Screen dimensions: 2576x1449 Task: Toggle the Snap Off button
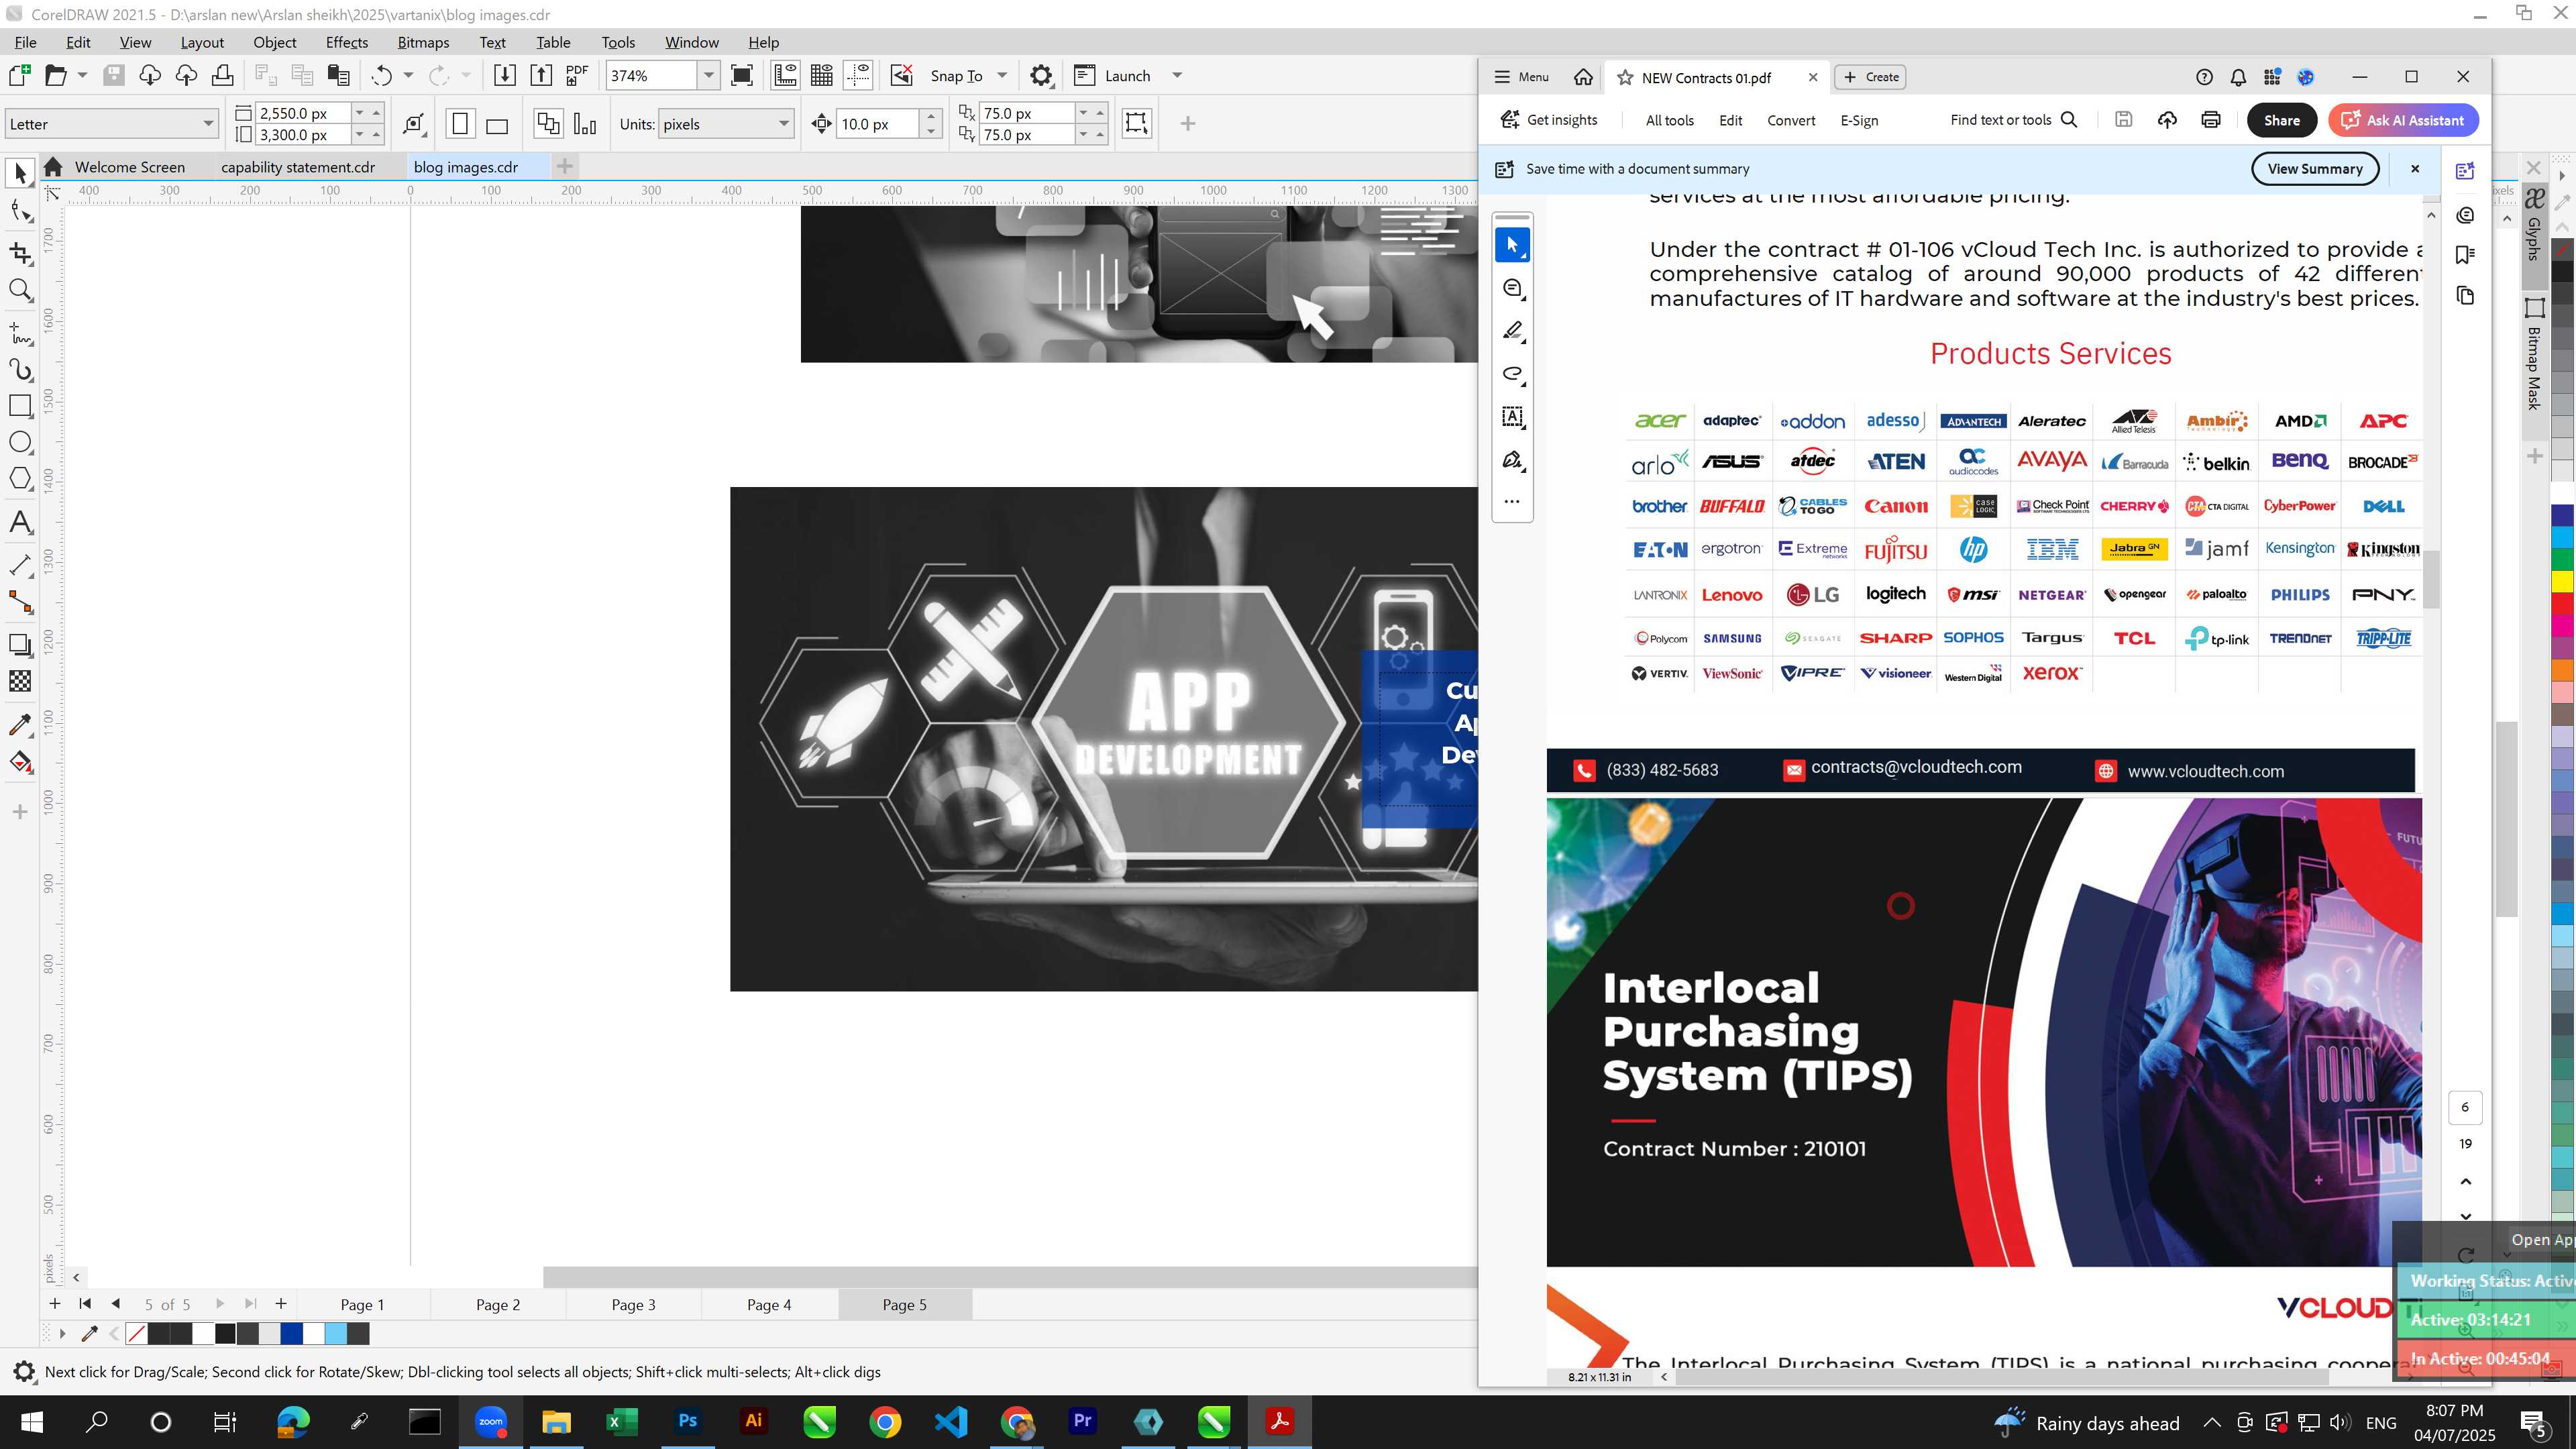pyautogui.click(x=901, y=75)
